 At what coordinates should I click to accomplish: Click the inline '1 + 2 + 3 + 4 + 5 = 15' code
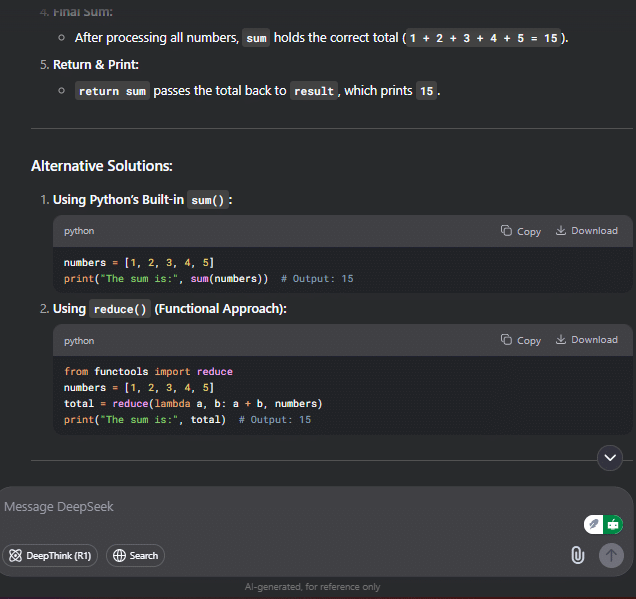click(x=483, y=38)
